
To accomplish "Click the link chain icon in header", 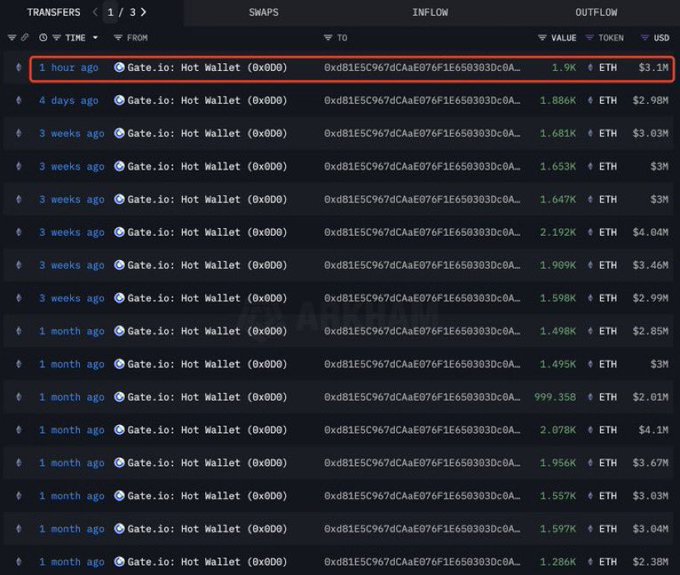I will [x=25, y=38].
